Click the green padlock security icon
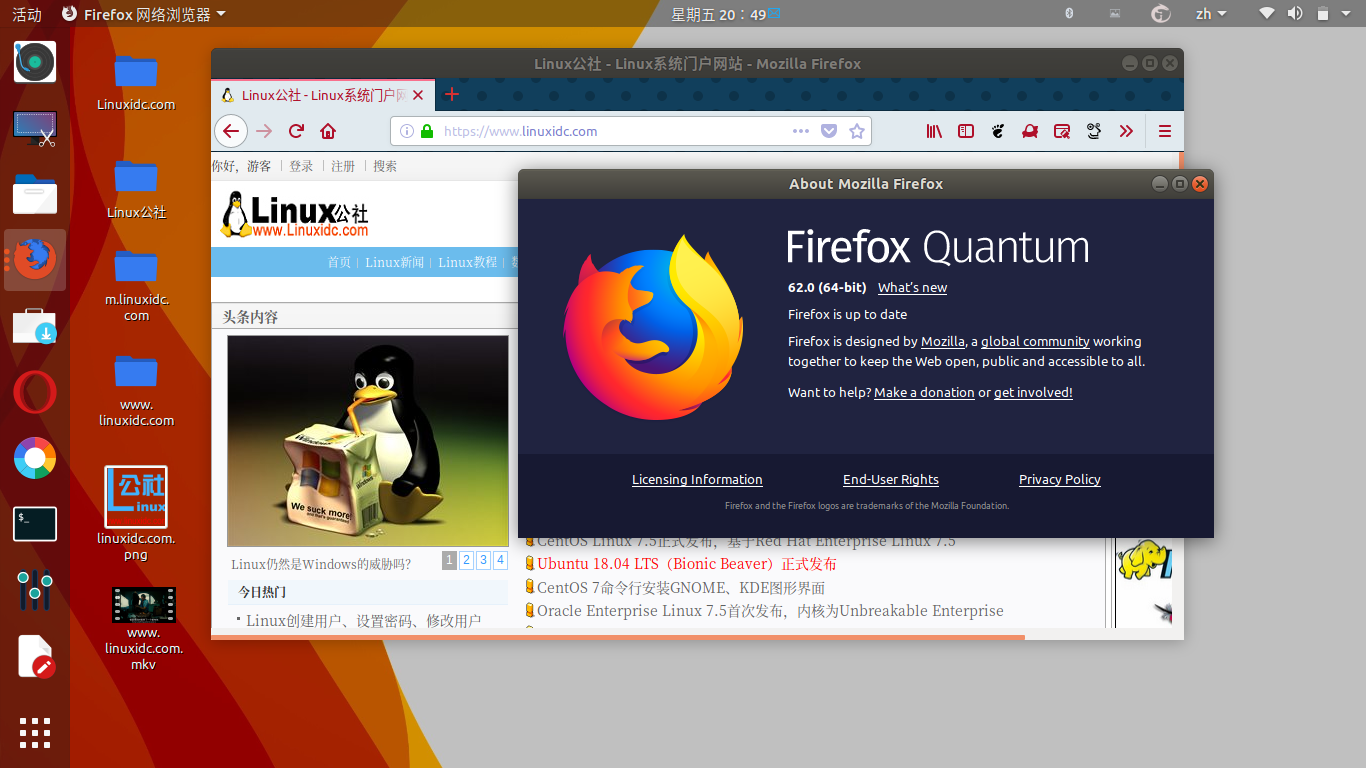 coord(427,131)
